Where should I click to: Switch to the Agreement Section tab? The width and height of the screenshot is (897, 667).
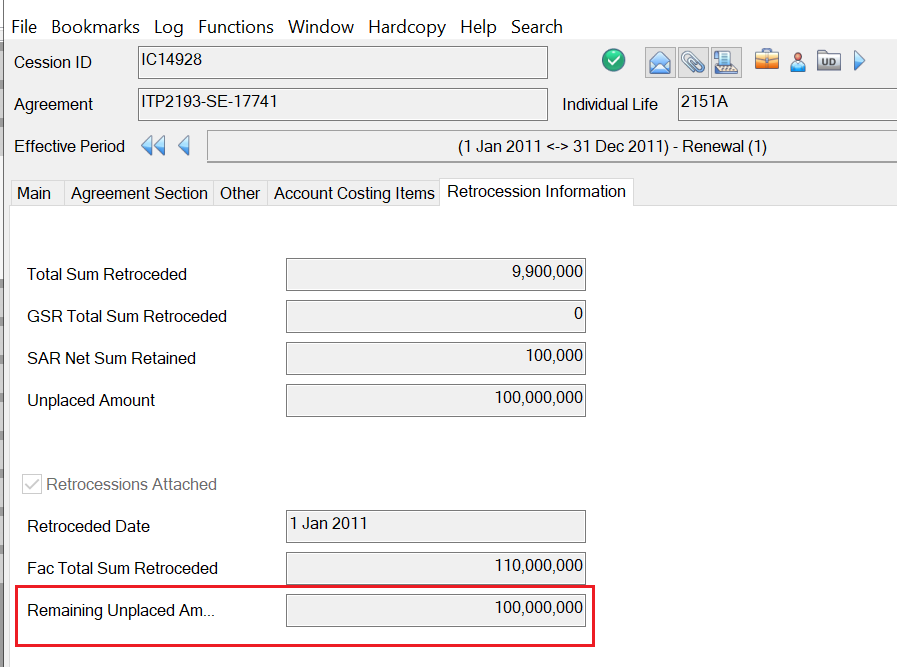click(x=139, y=193)
